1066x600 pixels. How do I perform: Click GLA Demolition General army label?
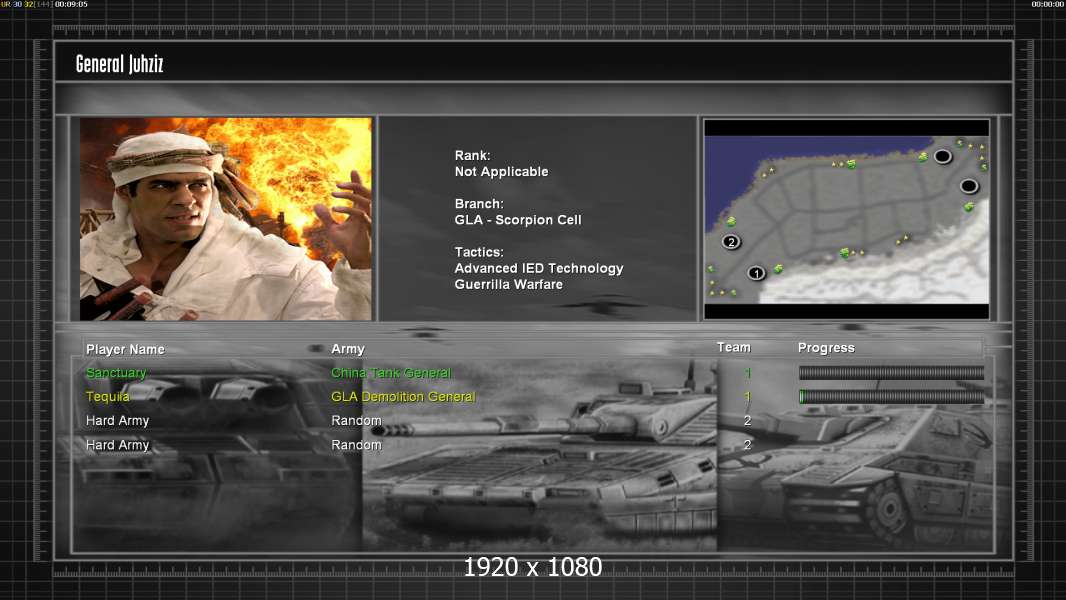pos(403,397)
